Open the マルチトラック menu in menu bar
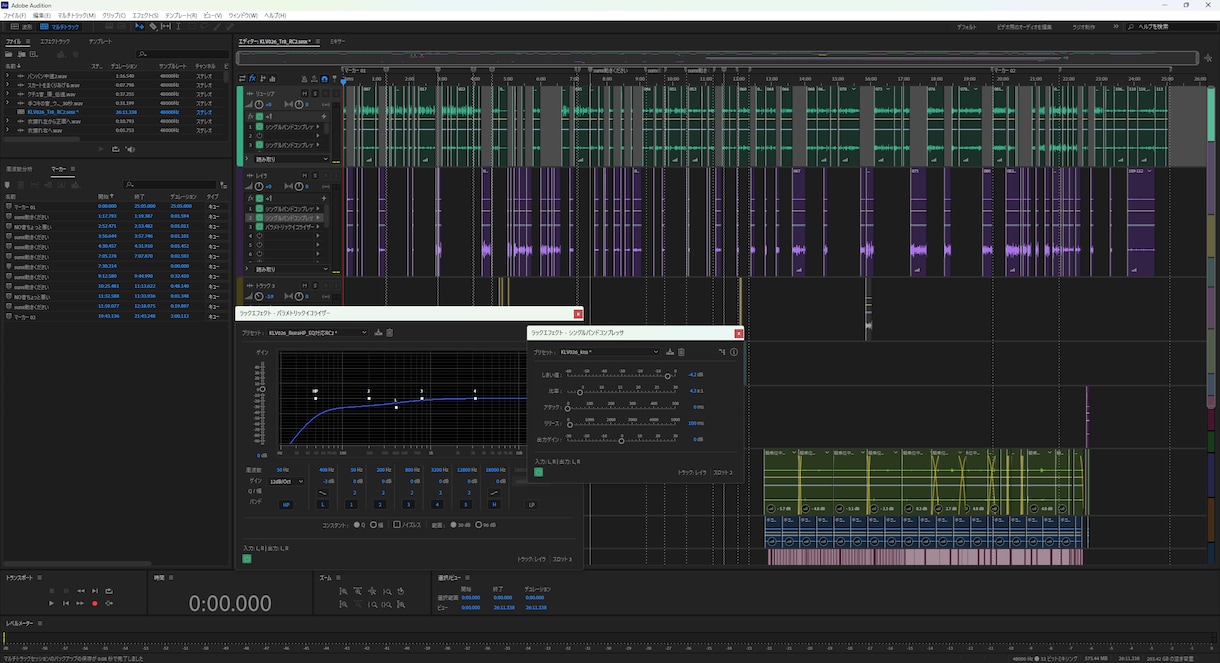 tap(77, 16)
